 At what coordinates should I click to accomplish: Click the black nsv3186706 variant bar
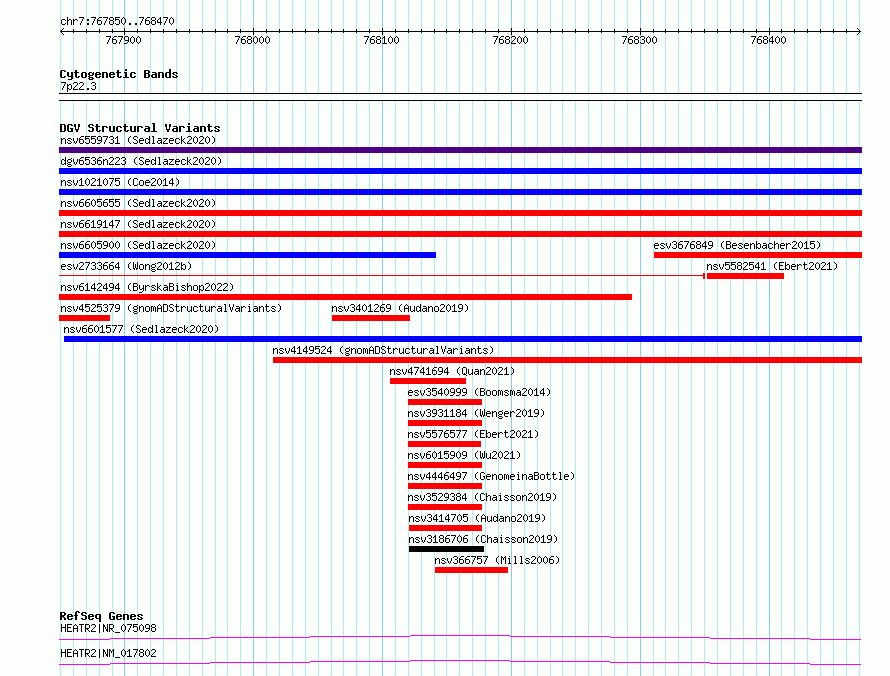point(446,549)
